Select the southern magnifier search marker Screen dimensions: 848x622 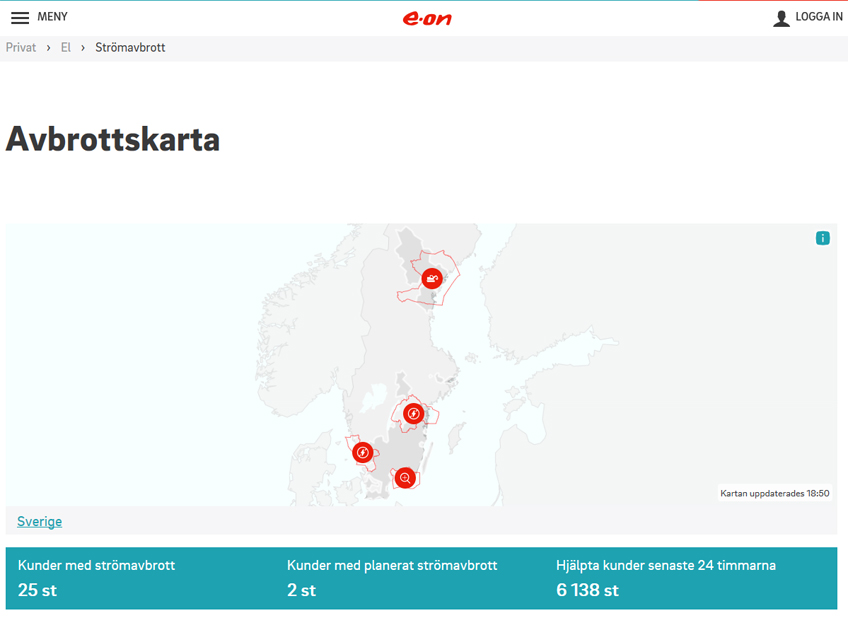tap(405, 478)
